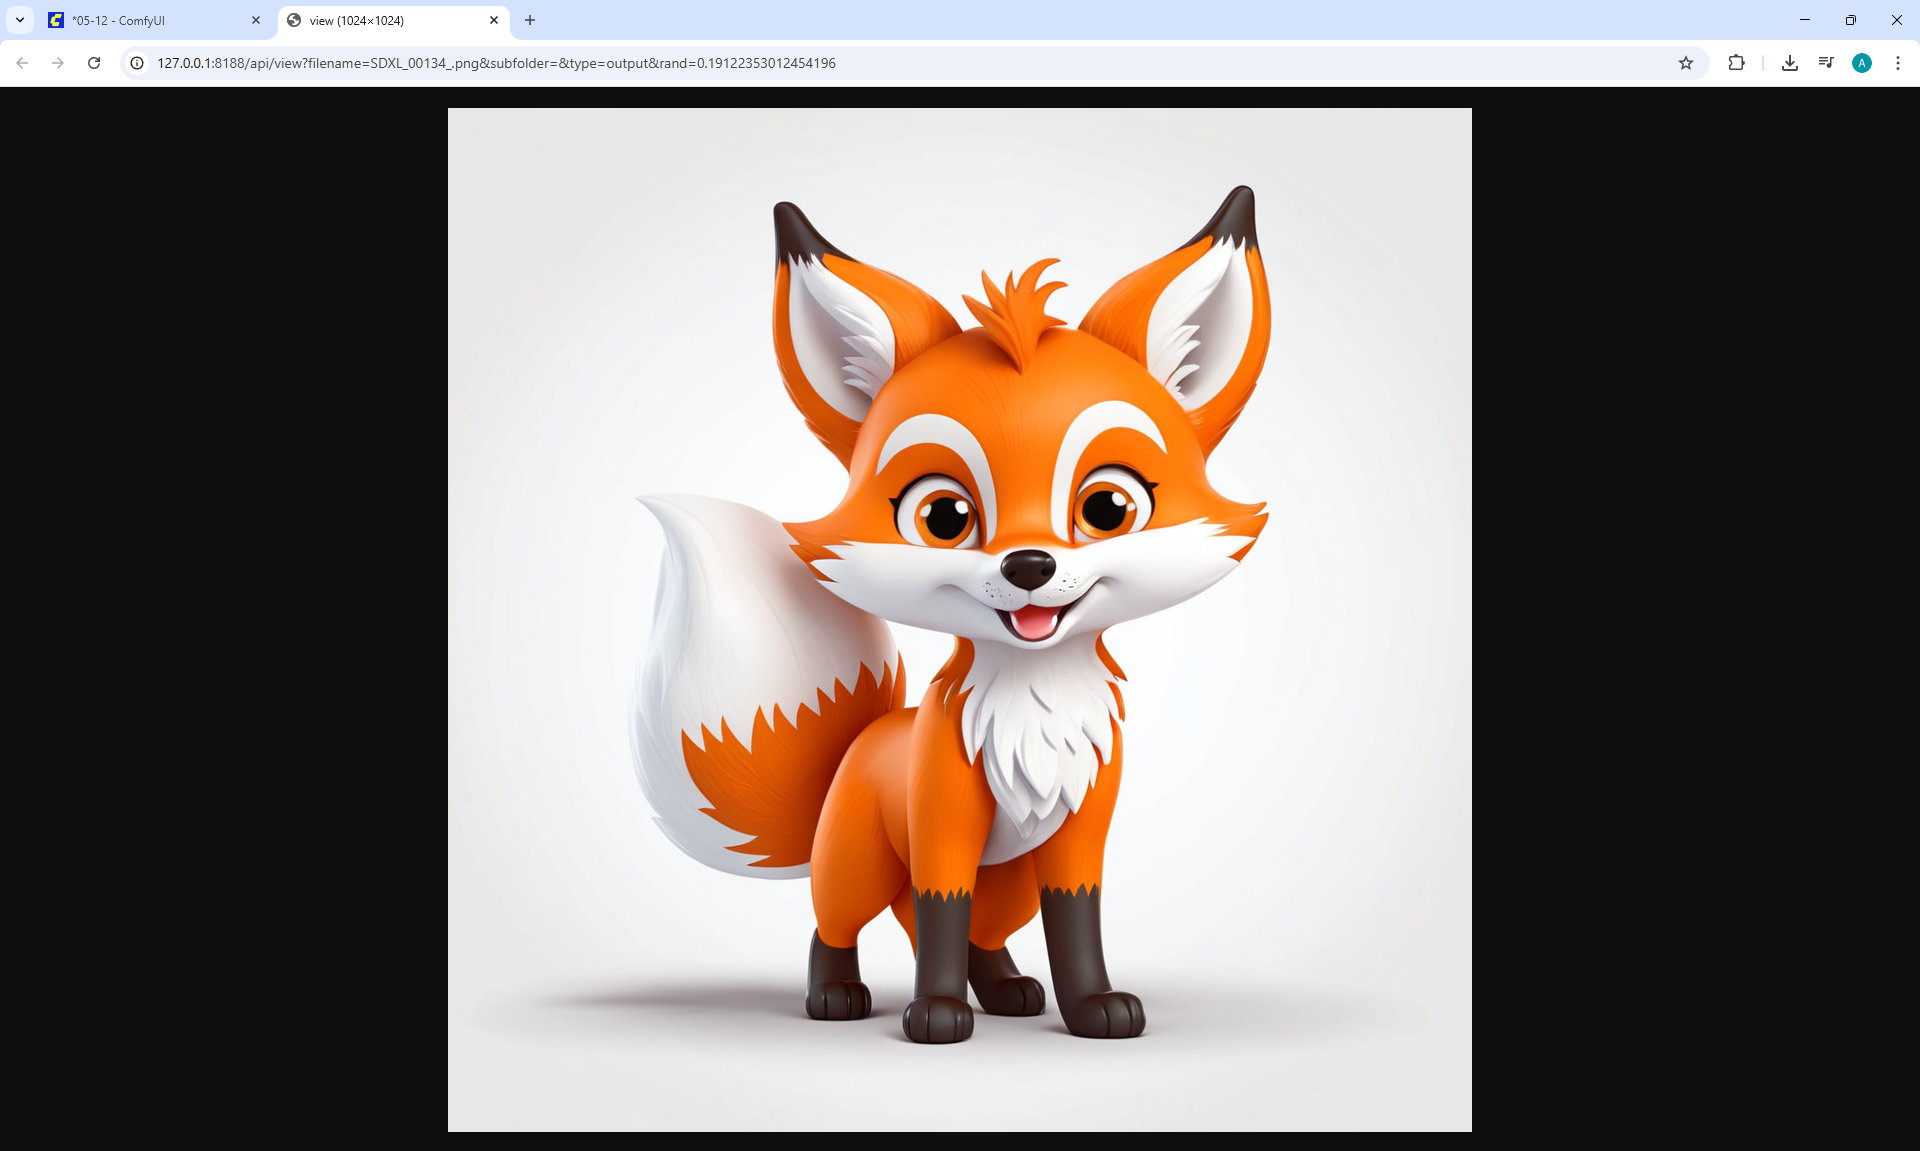Close the ComfyUI tab
The height and width of the screenshot is (1151, 1920).
[x=256, y=20]
